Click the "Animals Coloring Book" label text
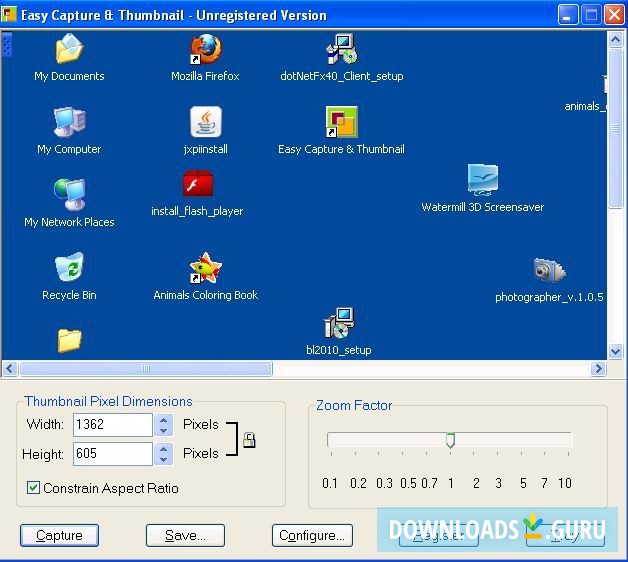This screenshot has height=562, width=628. point(205,295)
